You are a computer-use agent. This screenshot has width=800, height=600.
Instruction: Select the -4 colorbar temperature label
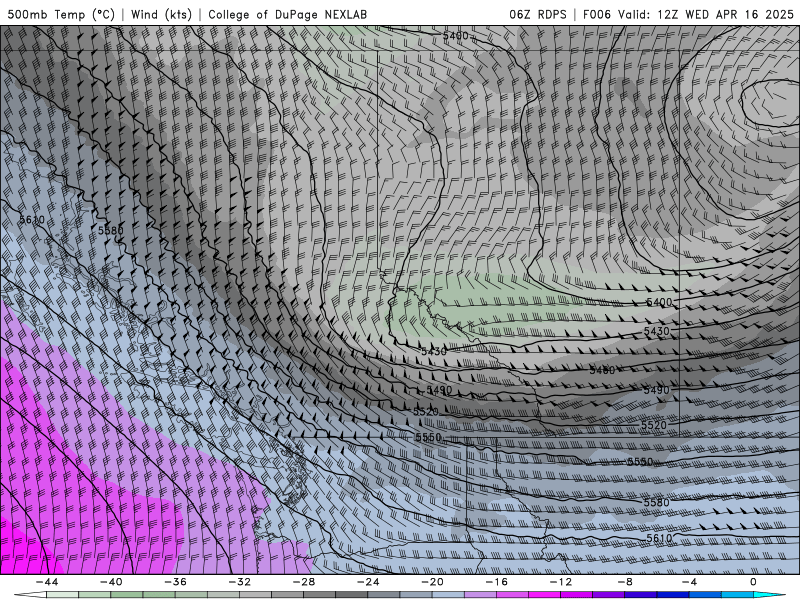[x=689, y=582]
